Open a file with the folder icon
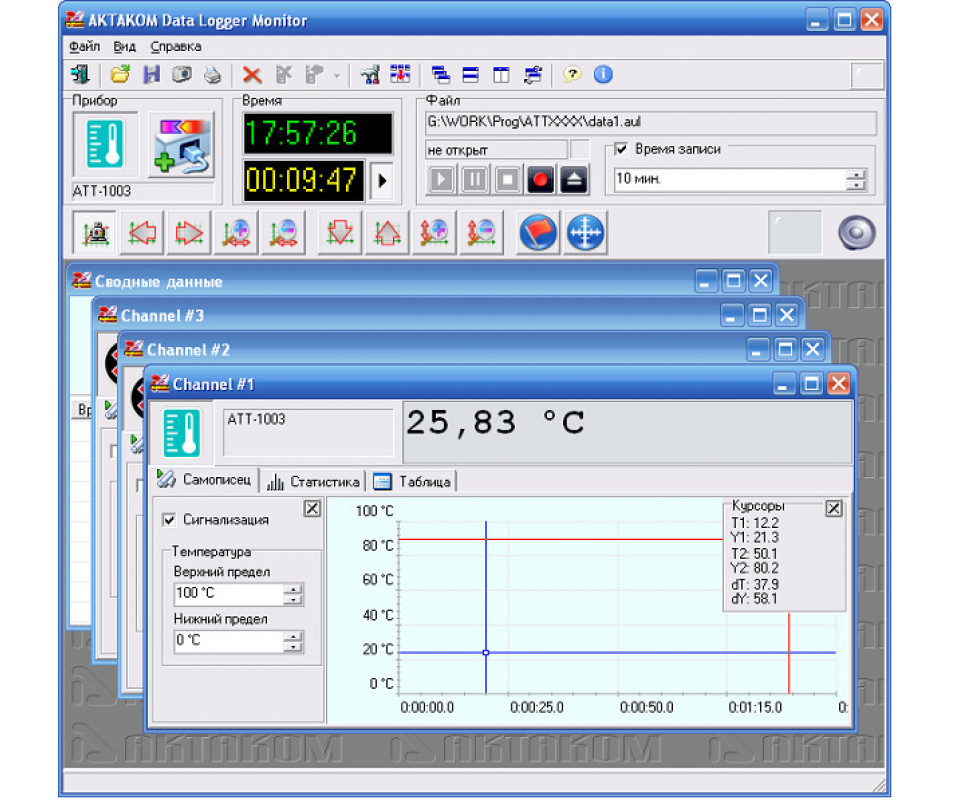953x800 pixels. 120,75
